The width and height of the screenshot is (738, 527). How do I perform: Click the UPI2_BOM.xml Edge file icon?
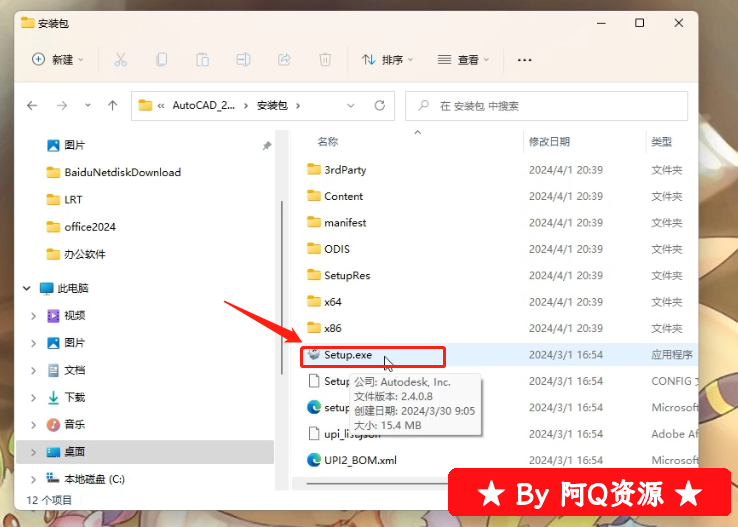point(313,460)
